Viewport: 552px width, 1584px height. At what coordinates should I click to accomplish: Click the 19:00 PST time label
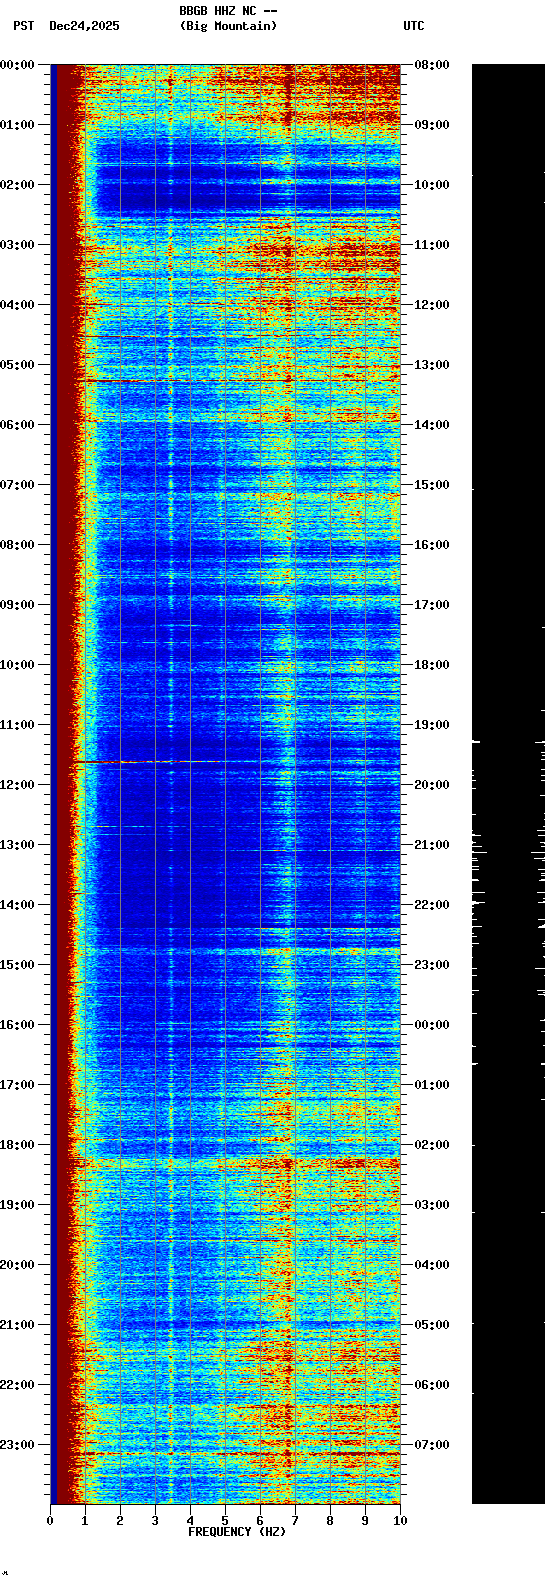point(17,1205)
